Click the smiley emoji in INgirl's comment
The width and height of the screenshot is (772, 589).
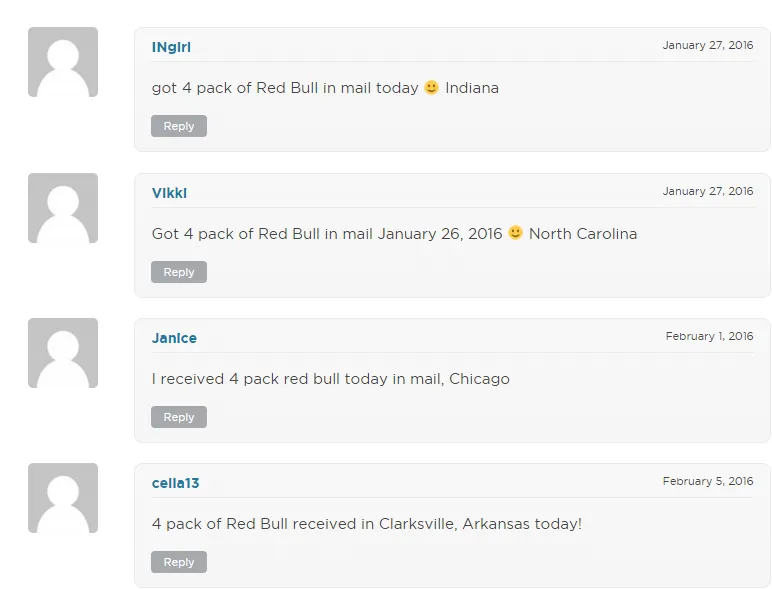coord(432,87)
